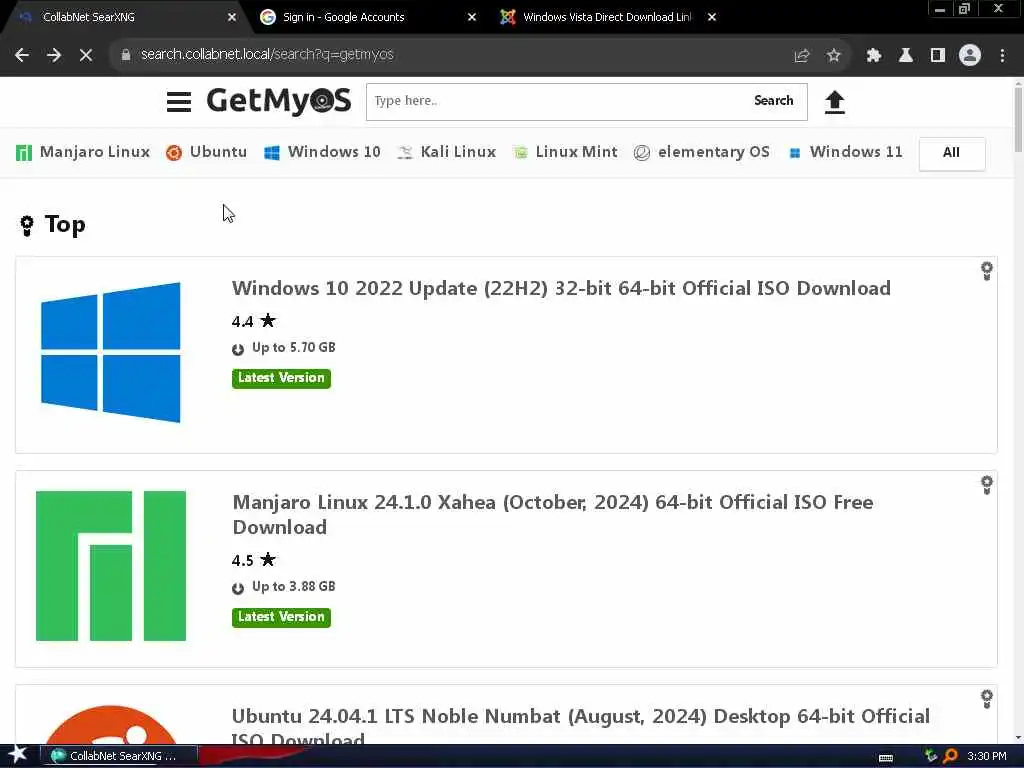Click the award icon on Manjaro card
The width and height of the screenshot is (1024, 768).
coord(987,485)
